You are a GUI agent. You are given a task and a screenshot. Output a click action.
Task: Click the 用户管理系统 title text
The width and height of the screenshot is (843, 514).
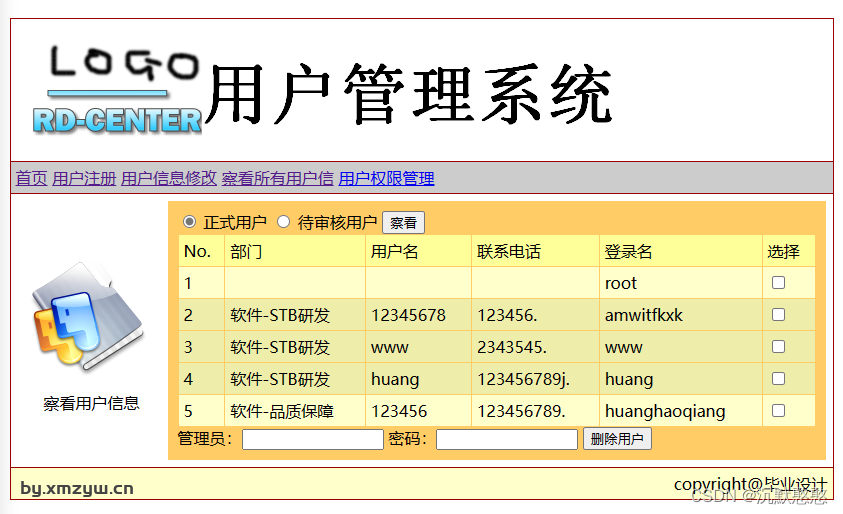(x=409, y=94)
